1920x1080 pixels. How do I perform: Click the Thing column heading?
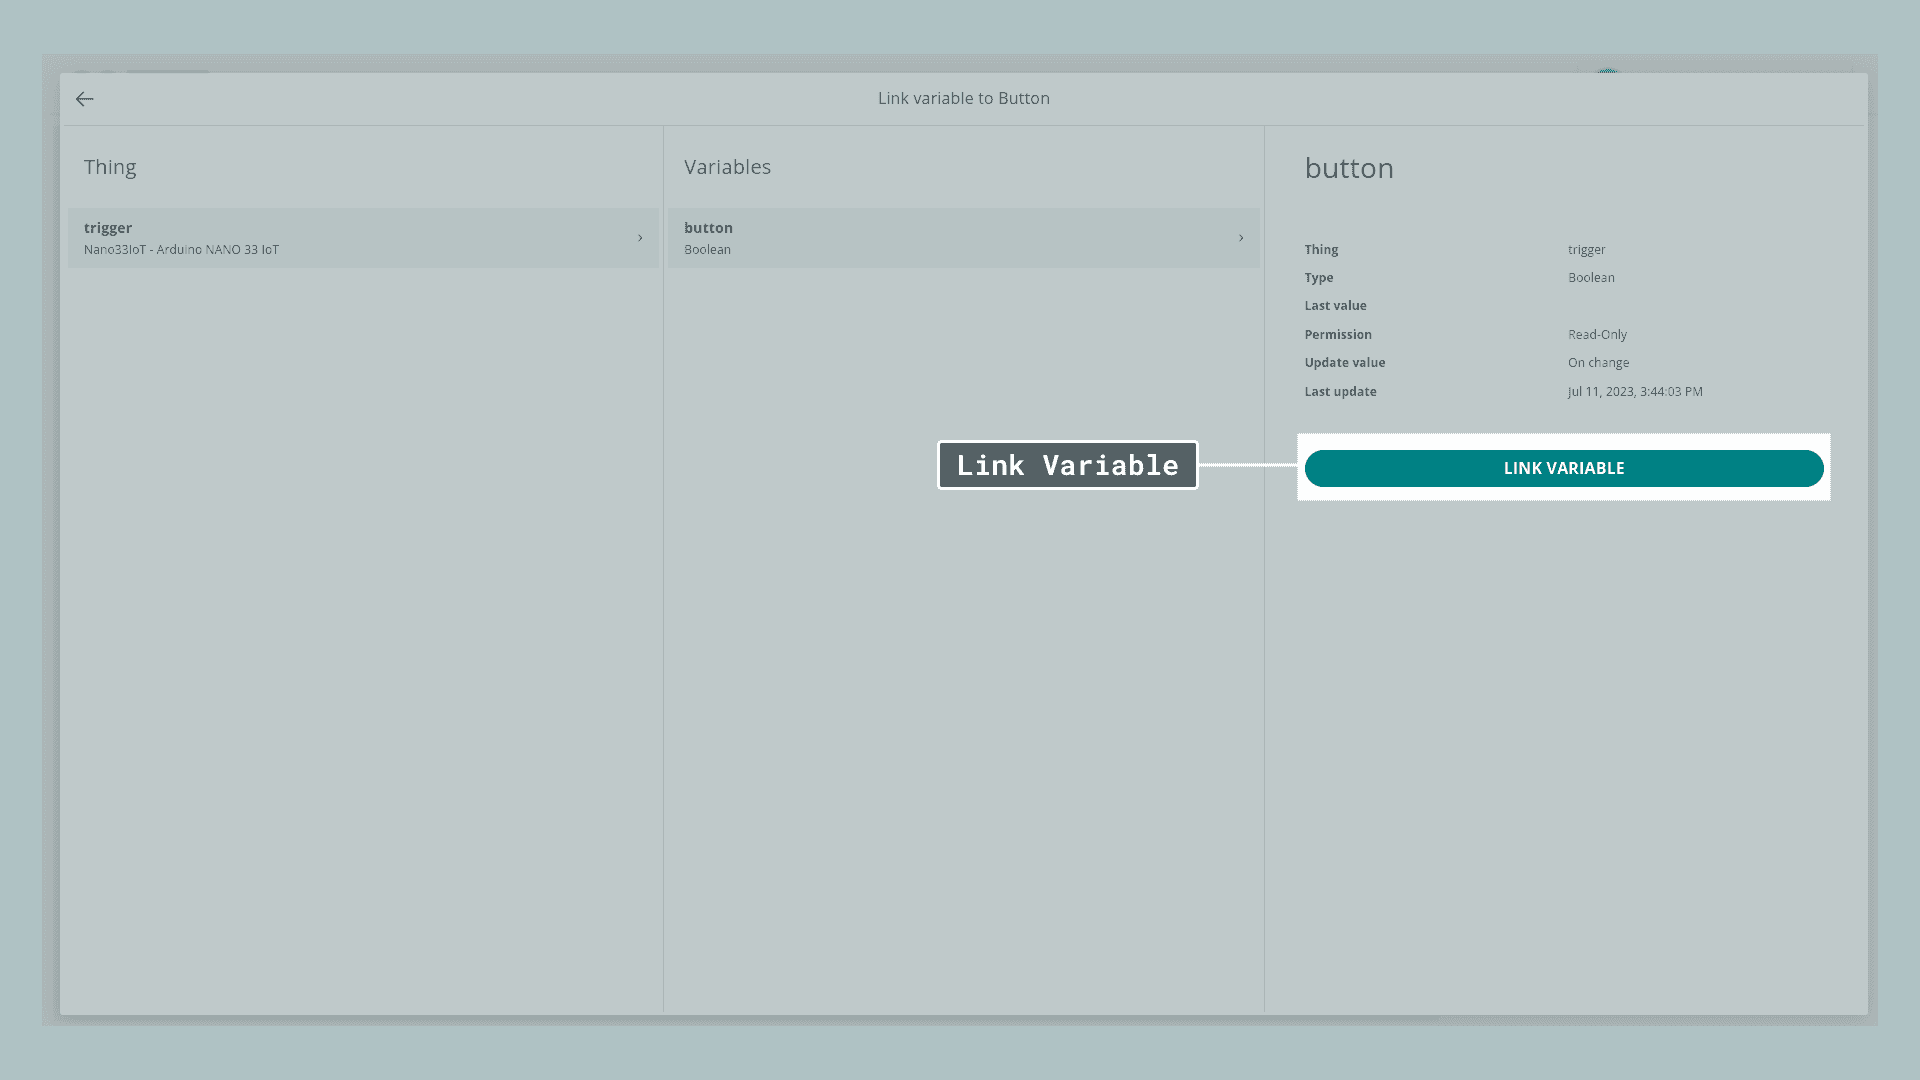(x=110, y=167)
